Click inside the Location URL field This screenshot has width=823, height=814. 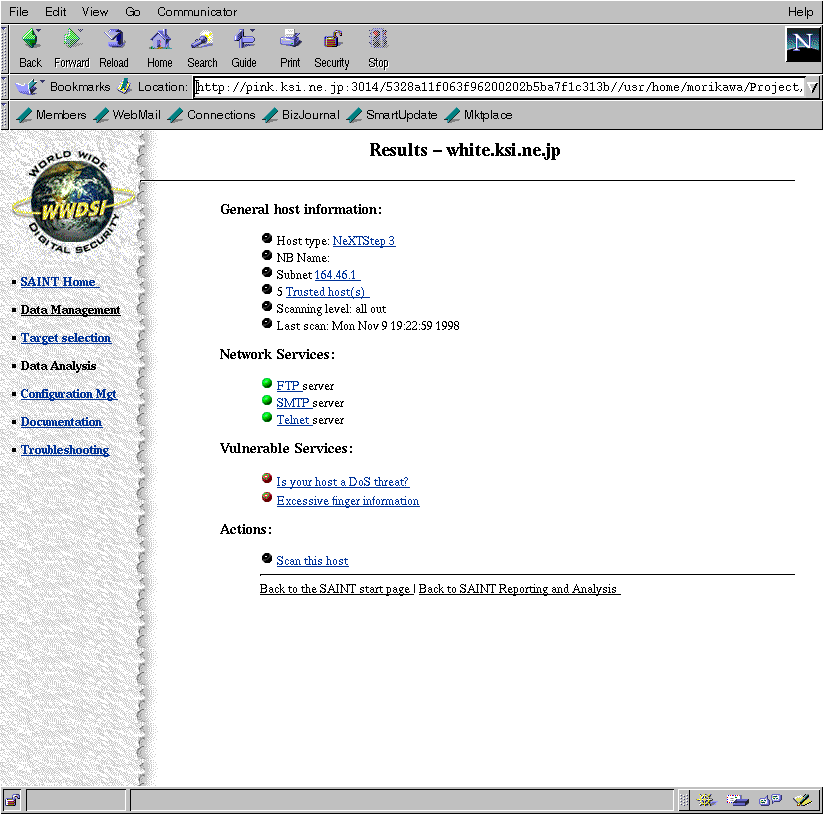[499, 87]
